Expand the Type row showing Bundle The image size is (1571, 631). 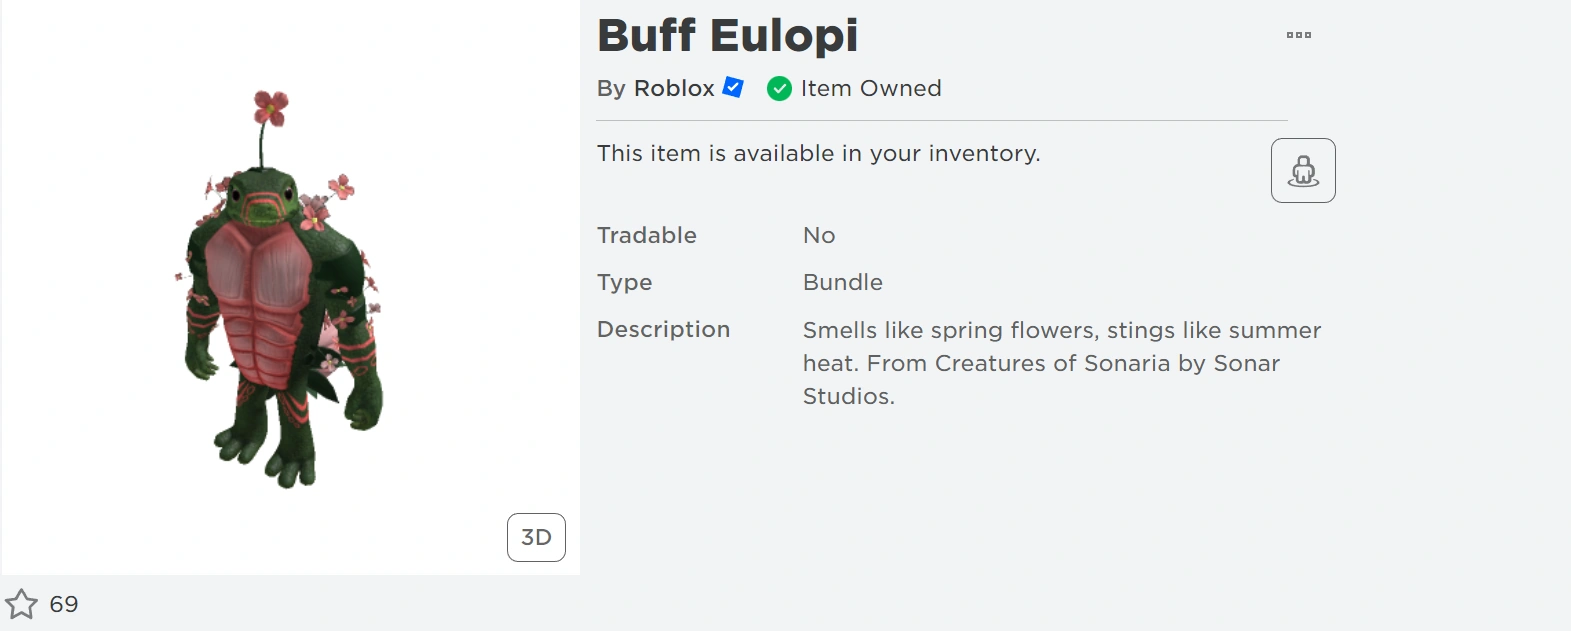[x=625, y=282]
